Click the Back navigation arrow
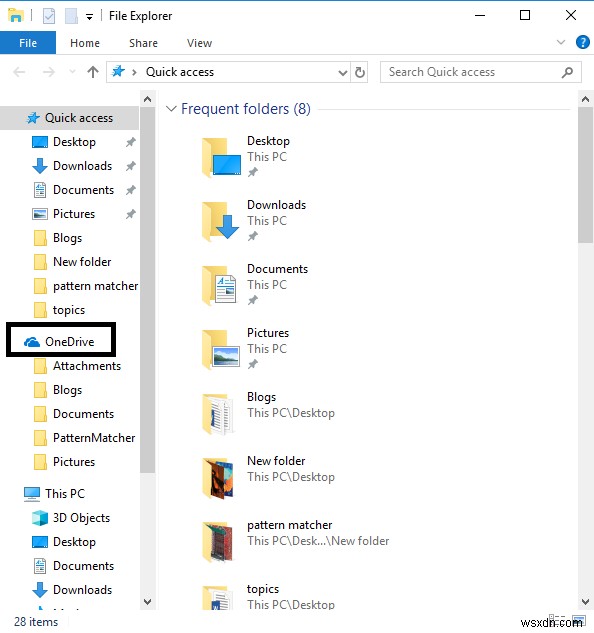The width and height of the screenshot is (594, 633). coord(19,72)
